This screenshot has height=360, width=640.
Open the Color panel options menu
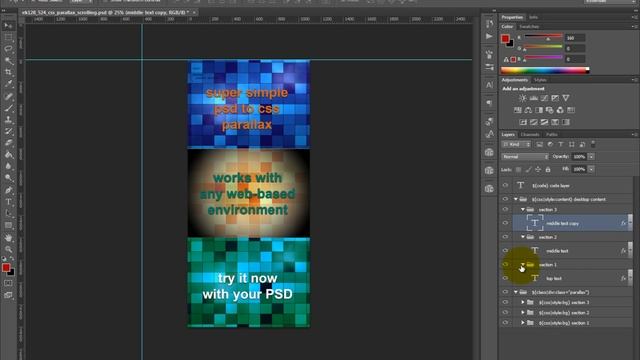[x=634, y=27]
